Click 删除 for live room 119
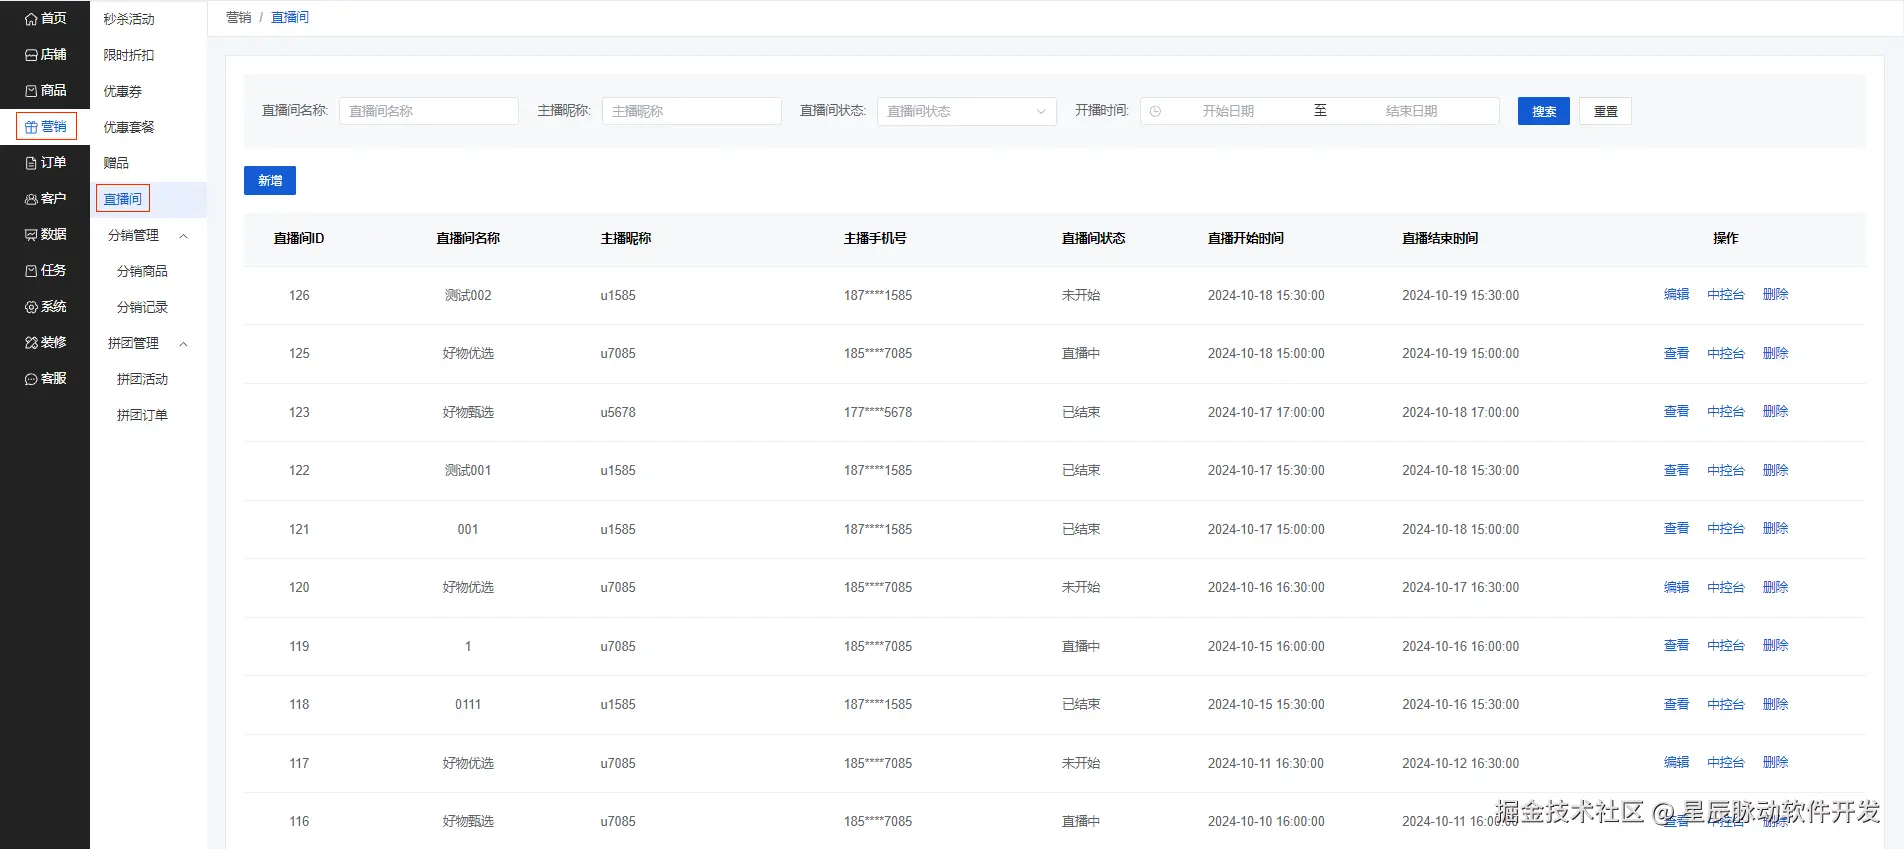Image resolution: width=1904 pixels, height=849 pixels. [x=1775, y=645]
